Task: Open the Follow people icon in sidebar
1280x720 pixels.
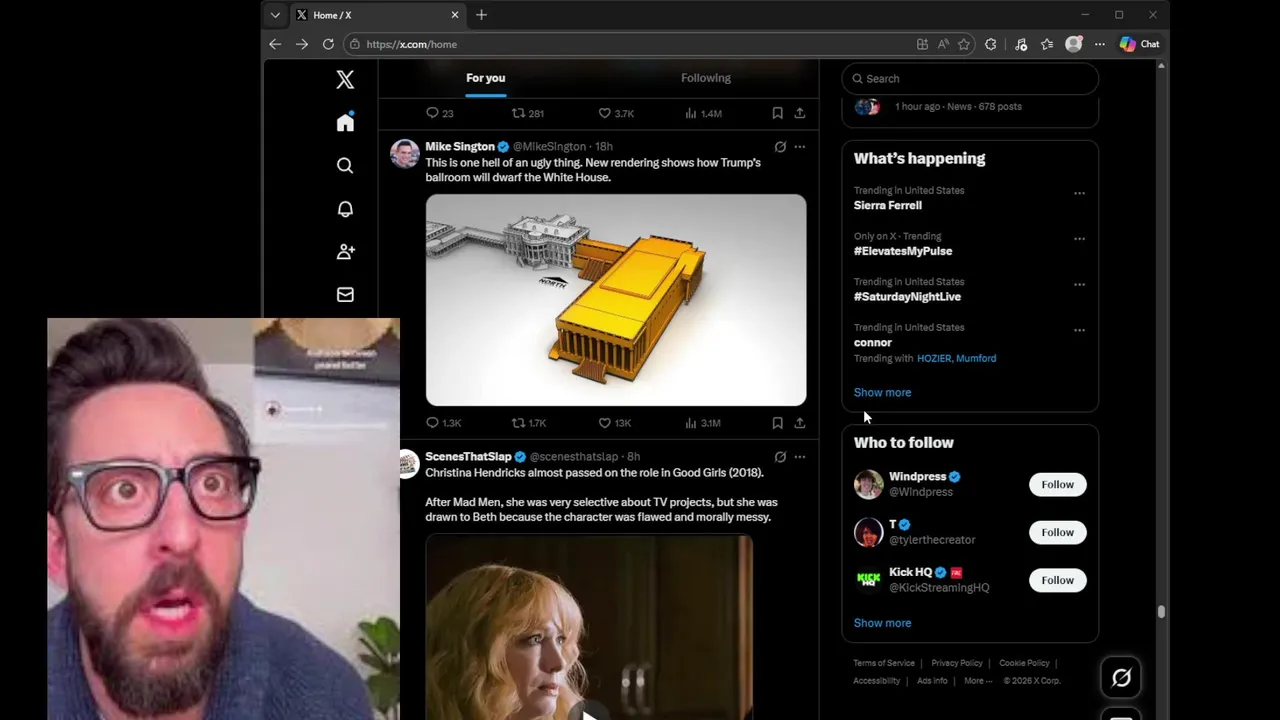Action: click(345, 252)
